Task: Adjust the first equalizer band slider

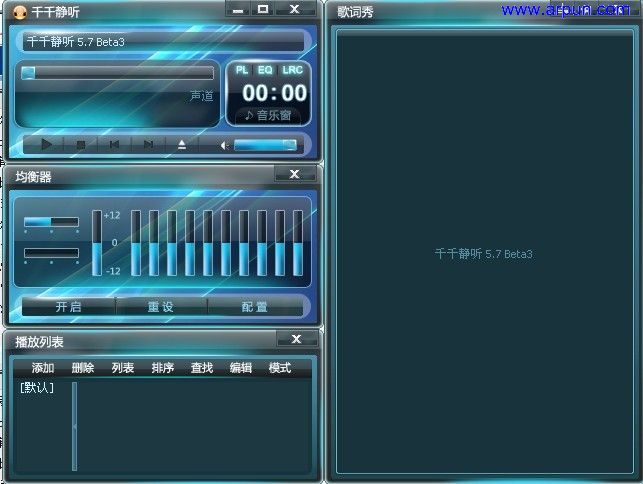Action: [x=136, y=243]
